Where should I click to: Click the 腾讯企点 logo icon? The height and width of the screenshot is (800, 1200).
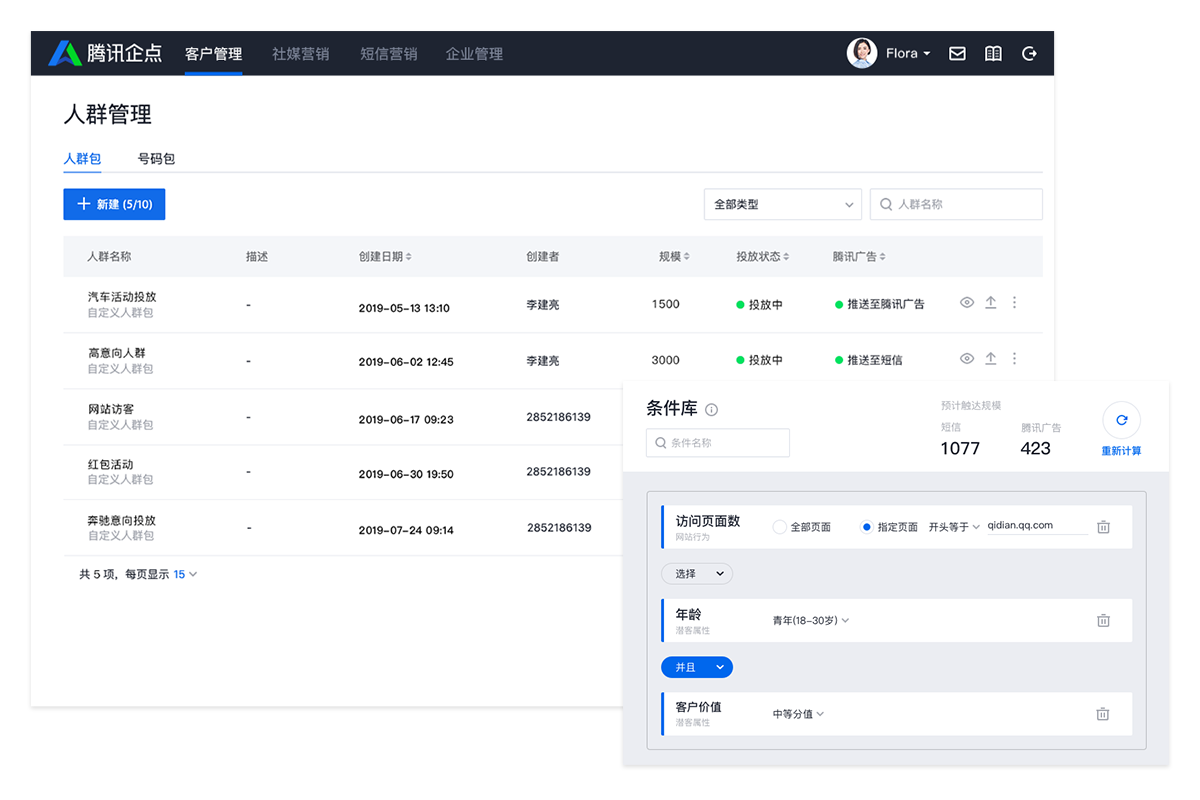tap(65, 54)
